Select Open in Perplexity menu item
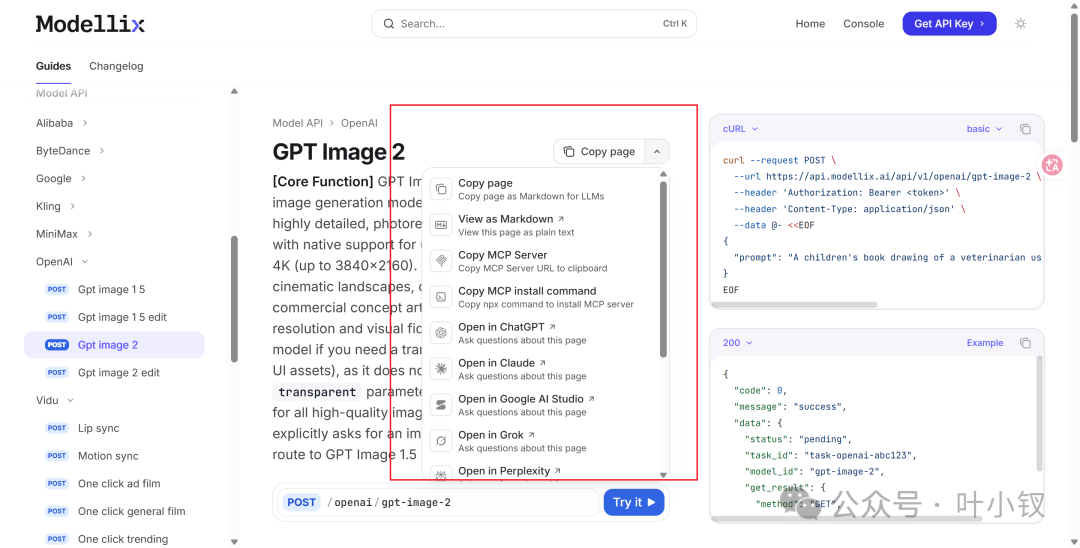This screenshot has width=1080, height=548. pos(541,472)
